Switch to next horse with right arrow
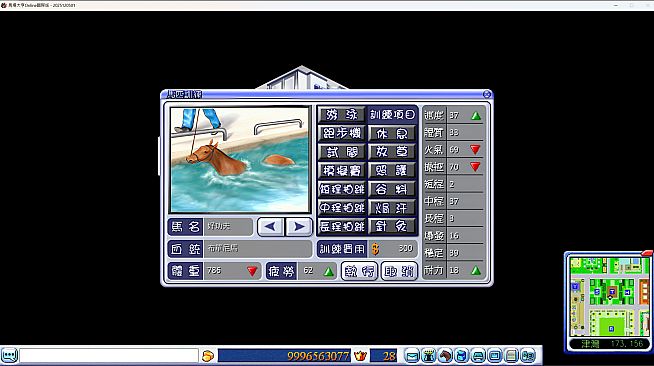The image size is (654, 366). click(x=299, y=227)
